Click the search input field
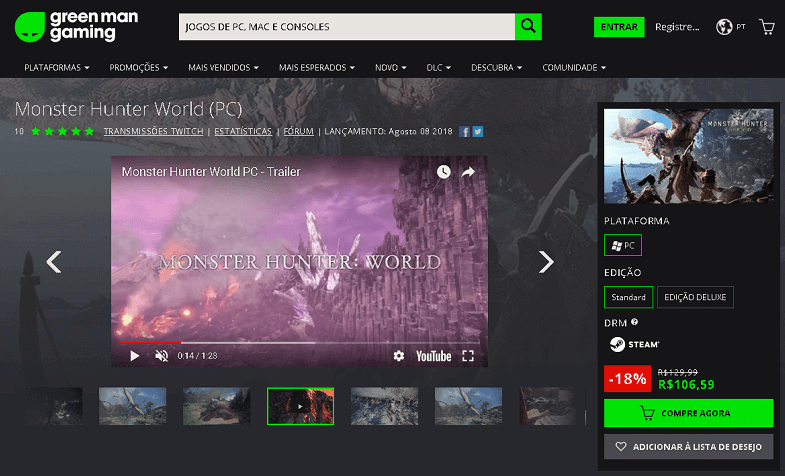 pos(347,27)
